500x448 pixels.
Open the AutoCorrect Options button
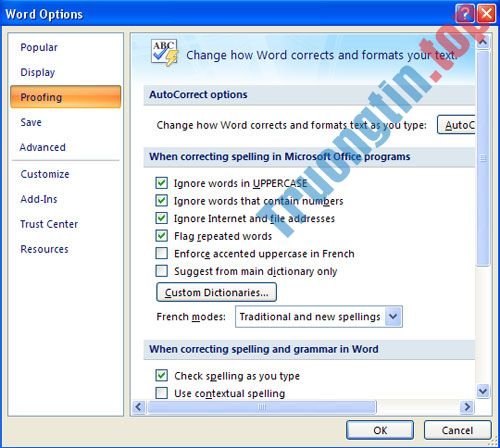coord(456,125)
